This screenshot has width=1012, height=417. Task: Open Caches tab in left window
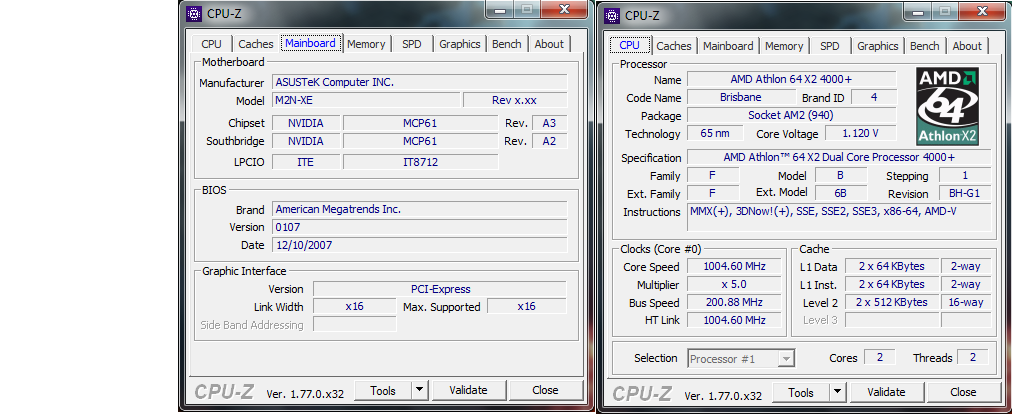pyautogui.click(x=256, y=44)
